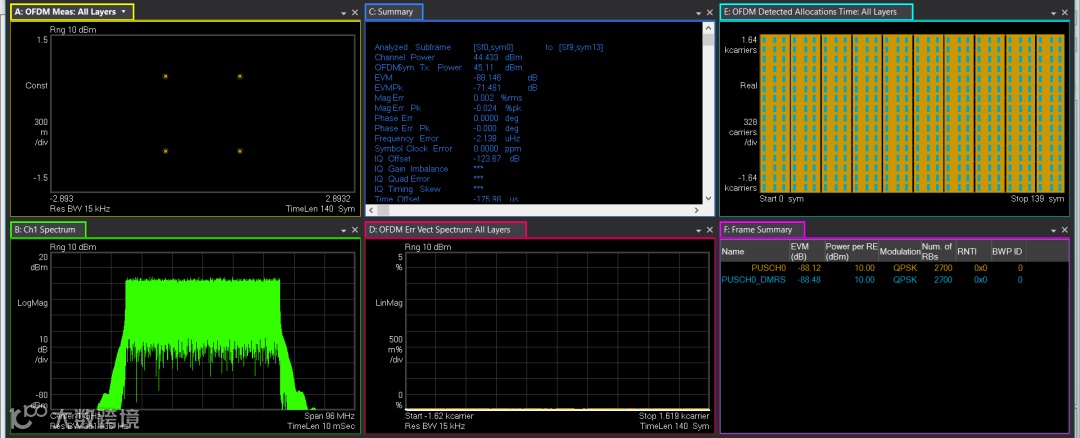
Task: Open the Summary panel options arrow
Action: [698, 13]
